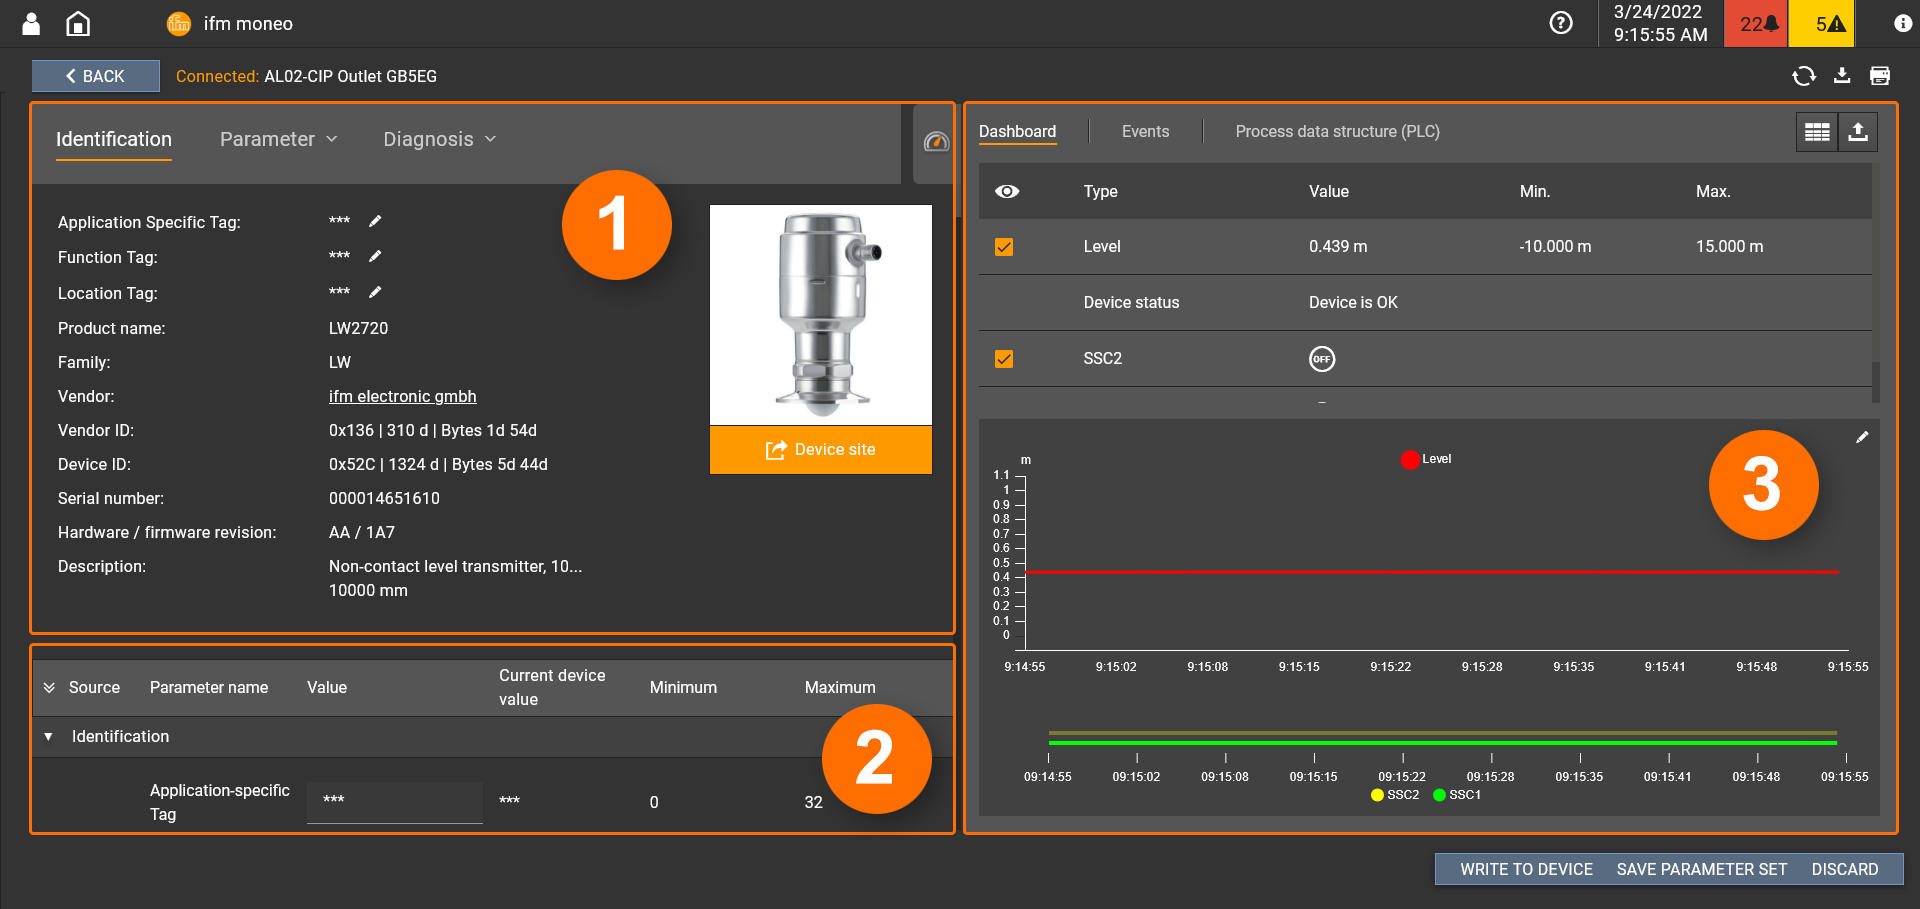Image resolution: width=1920 pixels, height=909 pixels.
Task: Switch to the Events tab
Action: (x=1145, y=131)
